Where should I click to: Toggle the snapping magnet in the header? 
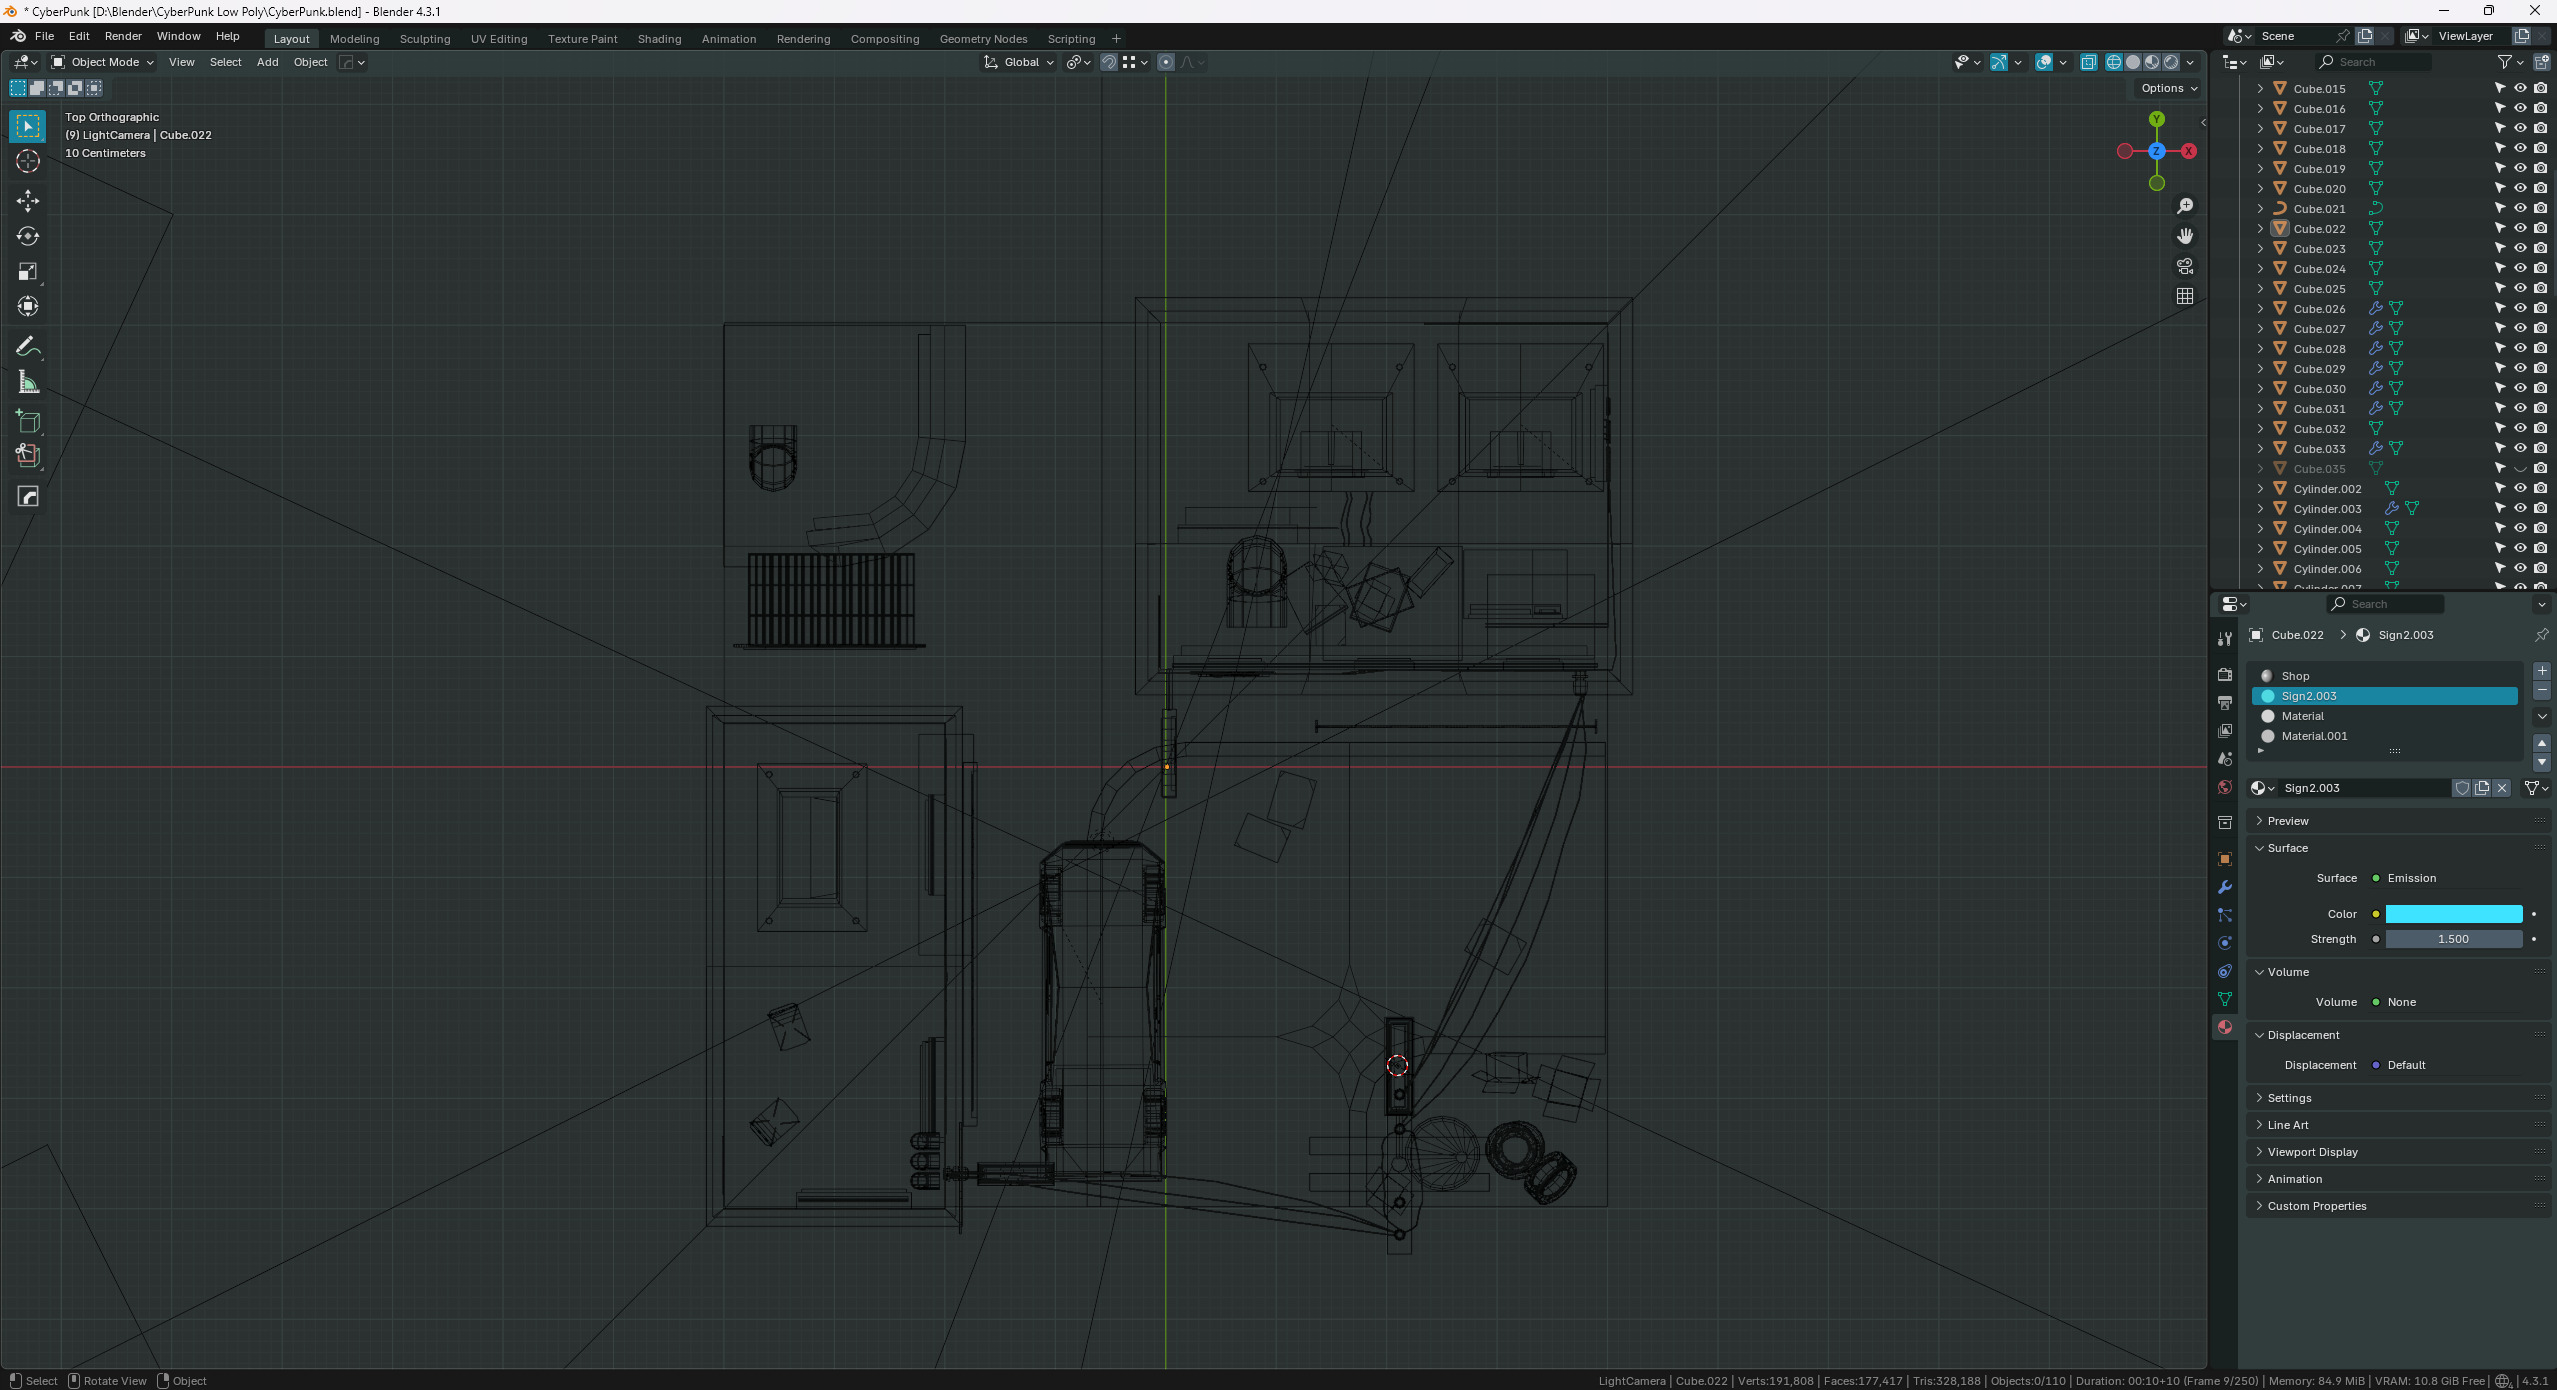tap(1108, 62)
